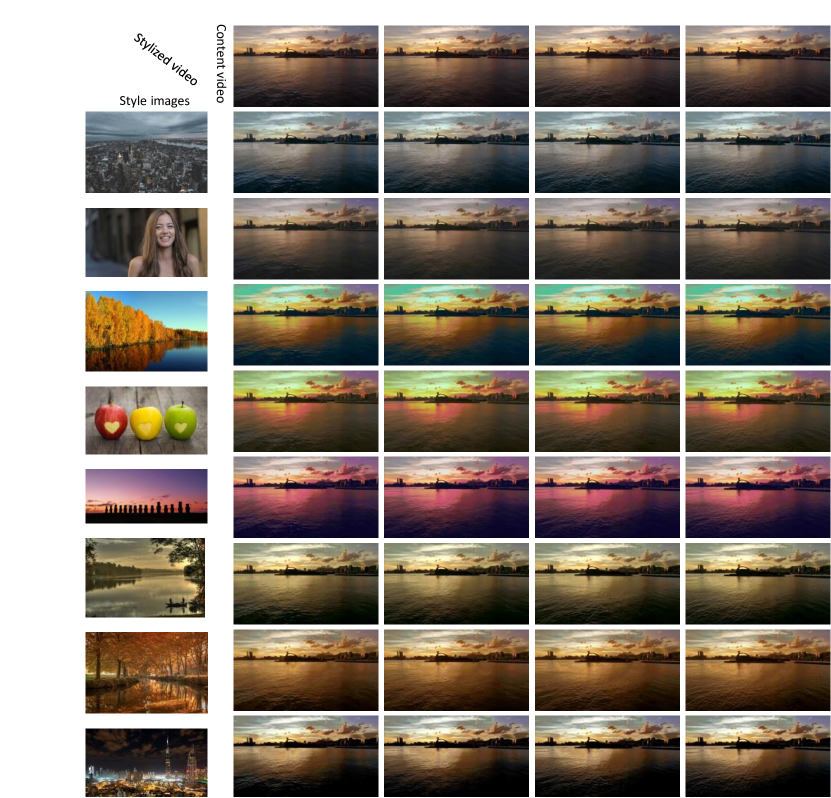The width and height of the screenshot is (831, 798).
Task: Select first frame stylized by purple sunset
Action: (306, 498)
